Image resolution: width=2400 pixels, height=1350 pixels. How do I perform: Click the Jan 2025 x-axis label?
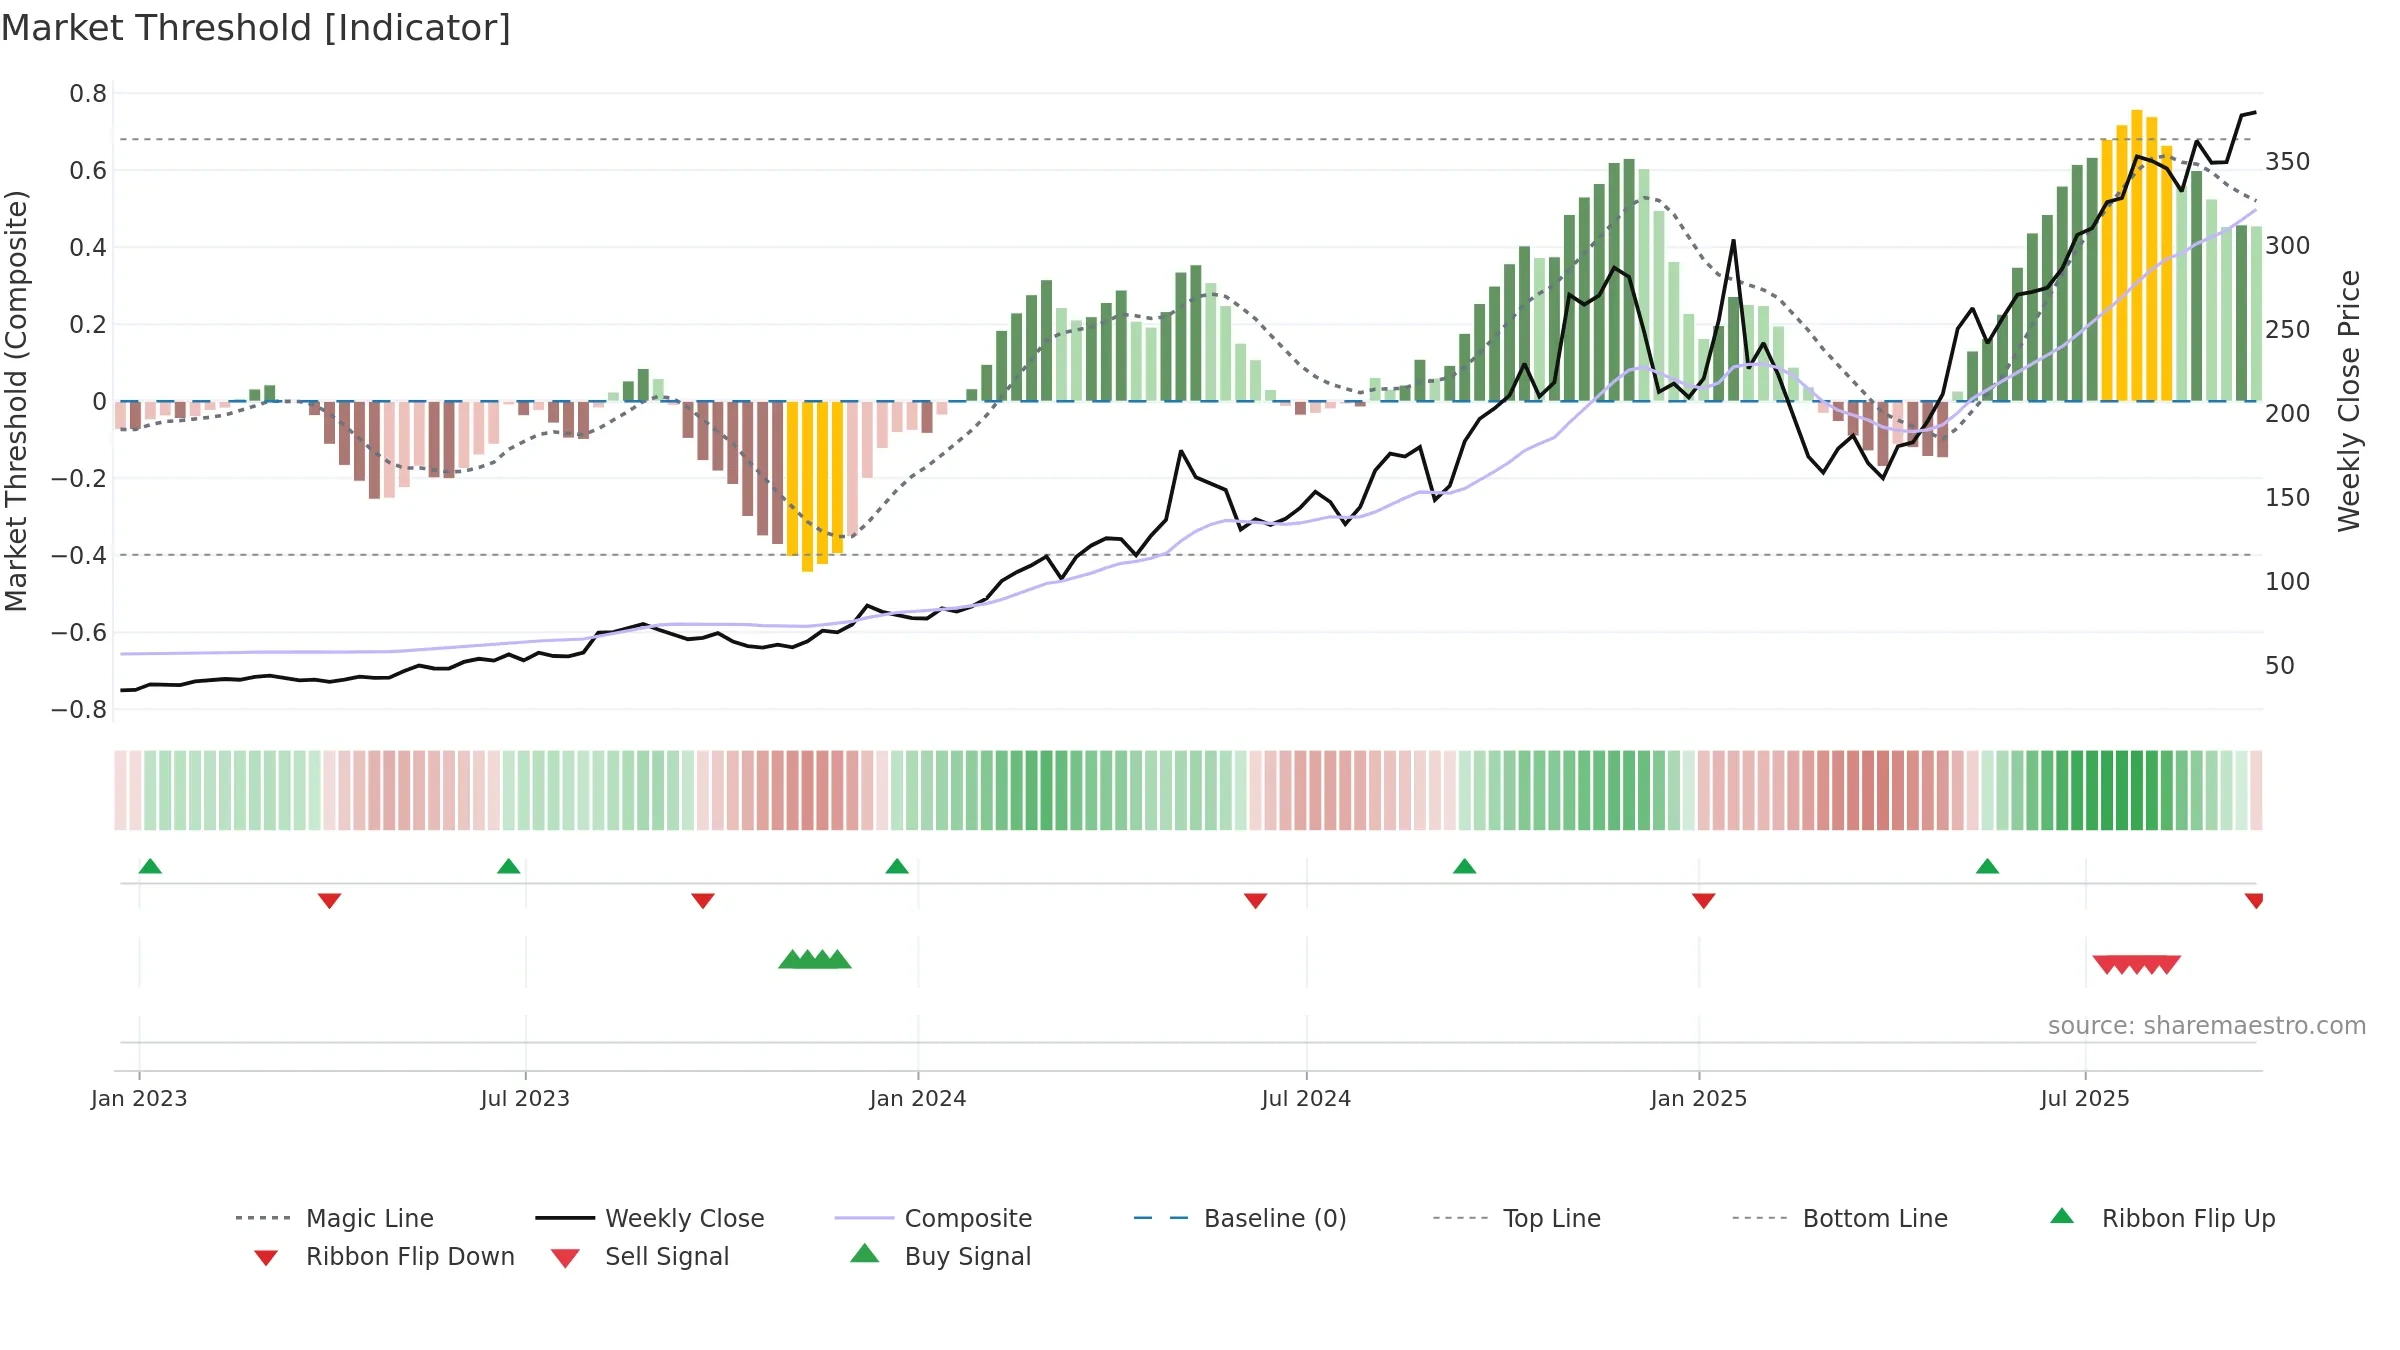(1699, 1099)
